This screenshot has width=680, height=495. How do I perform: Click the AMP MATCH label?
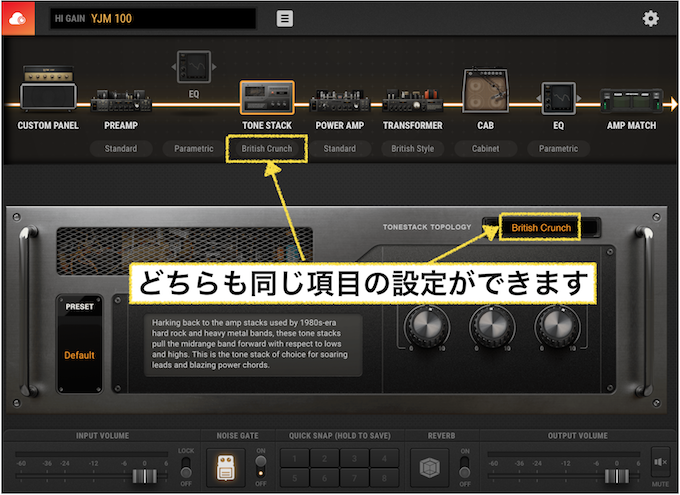(x=631, y=125)
